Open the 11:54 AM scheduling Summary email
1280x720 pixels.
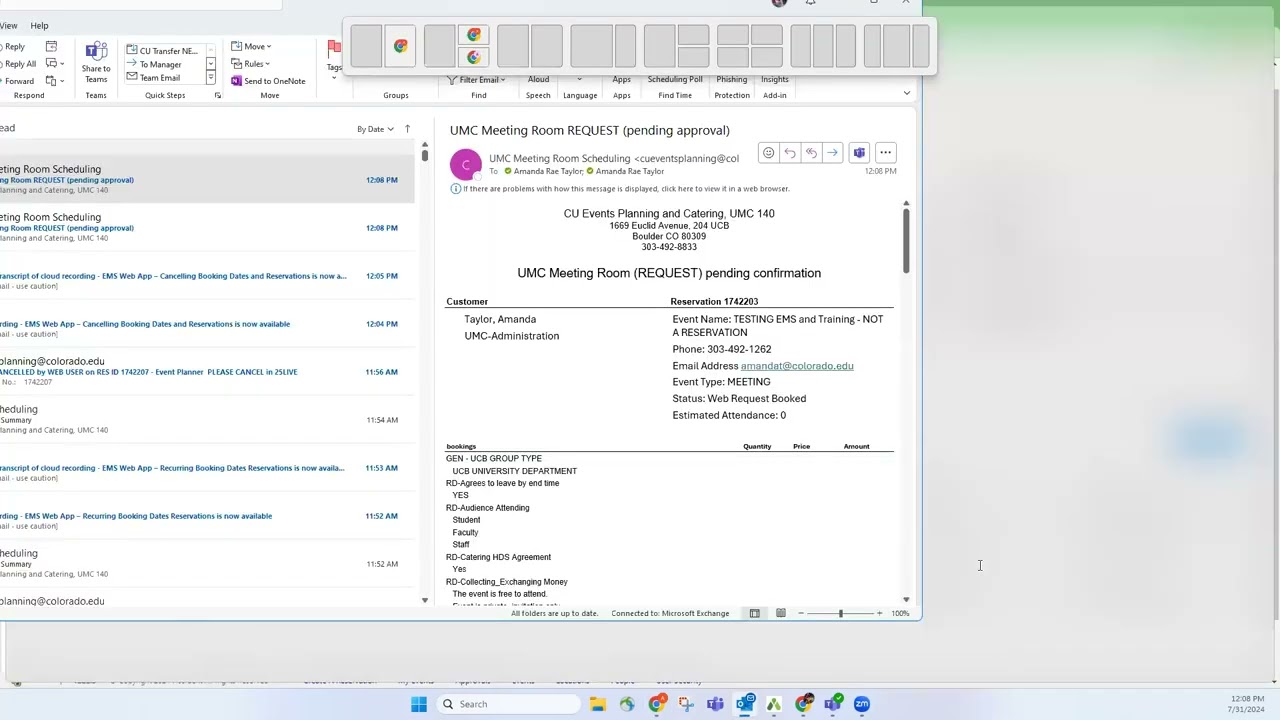pos(207,419)
